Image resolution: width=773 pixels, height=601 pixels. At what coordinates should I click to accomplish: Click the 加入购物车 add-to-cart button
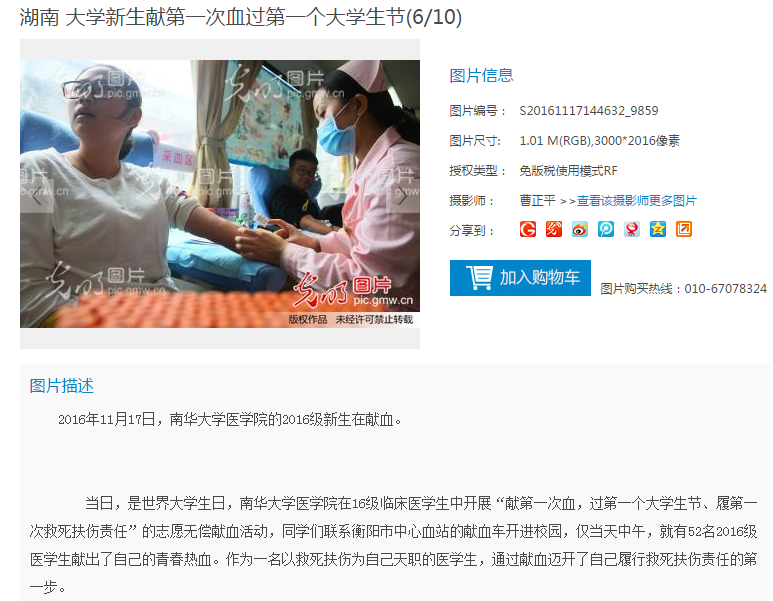(x=520, y=278)
